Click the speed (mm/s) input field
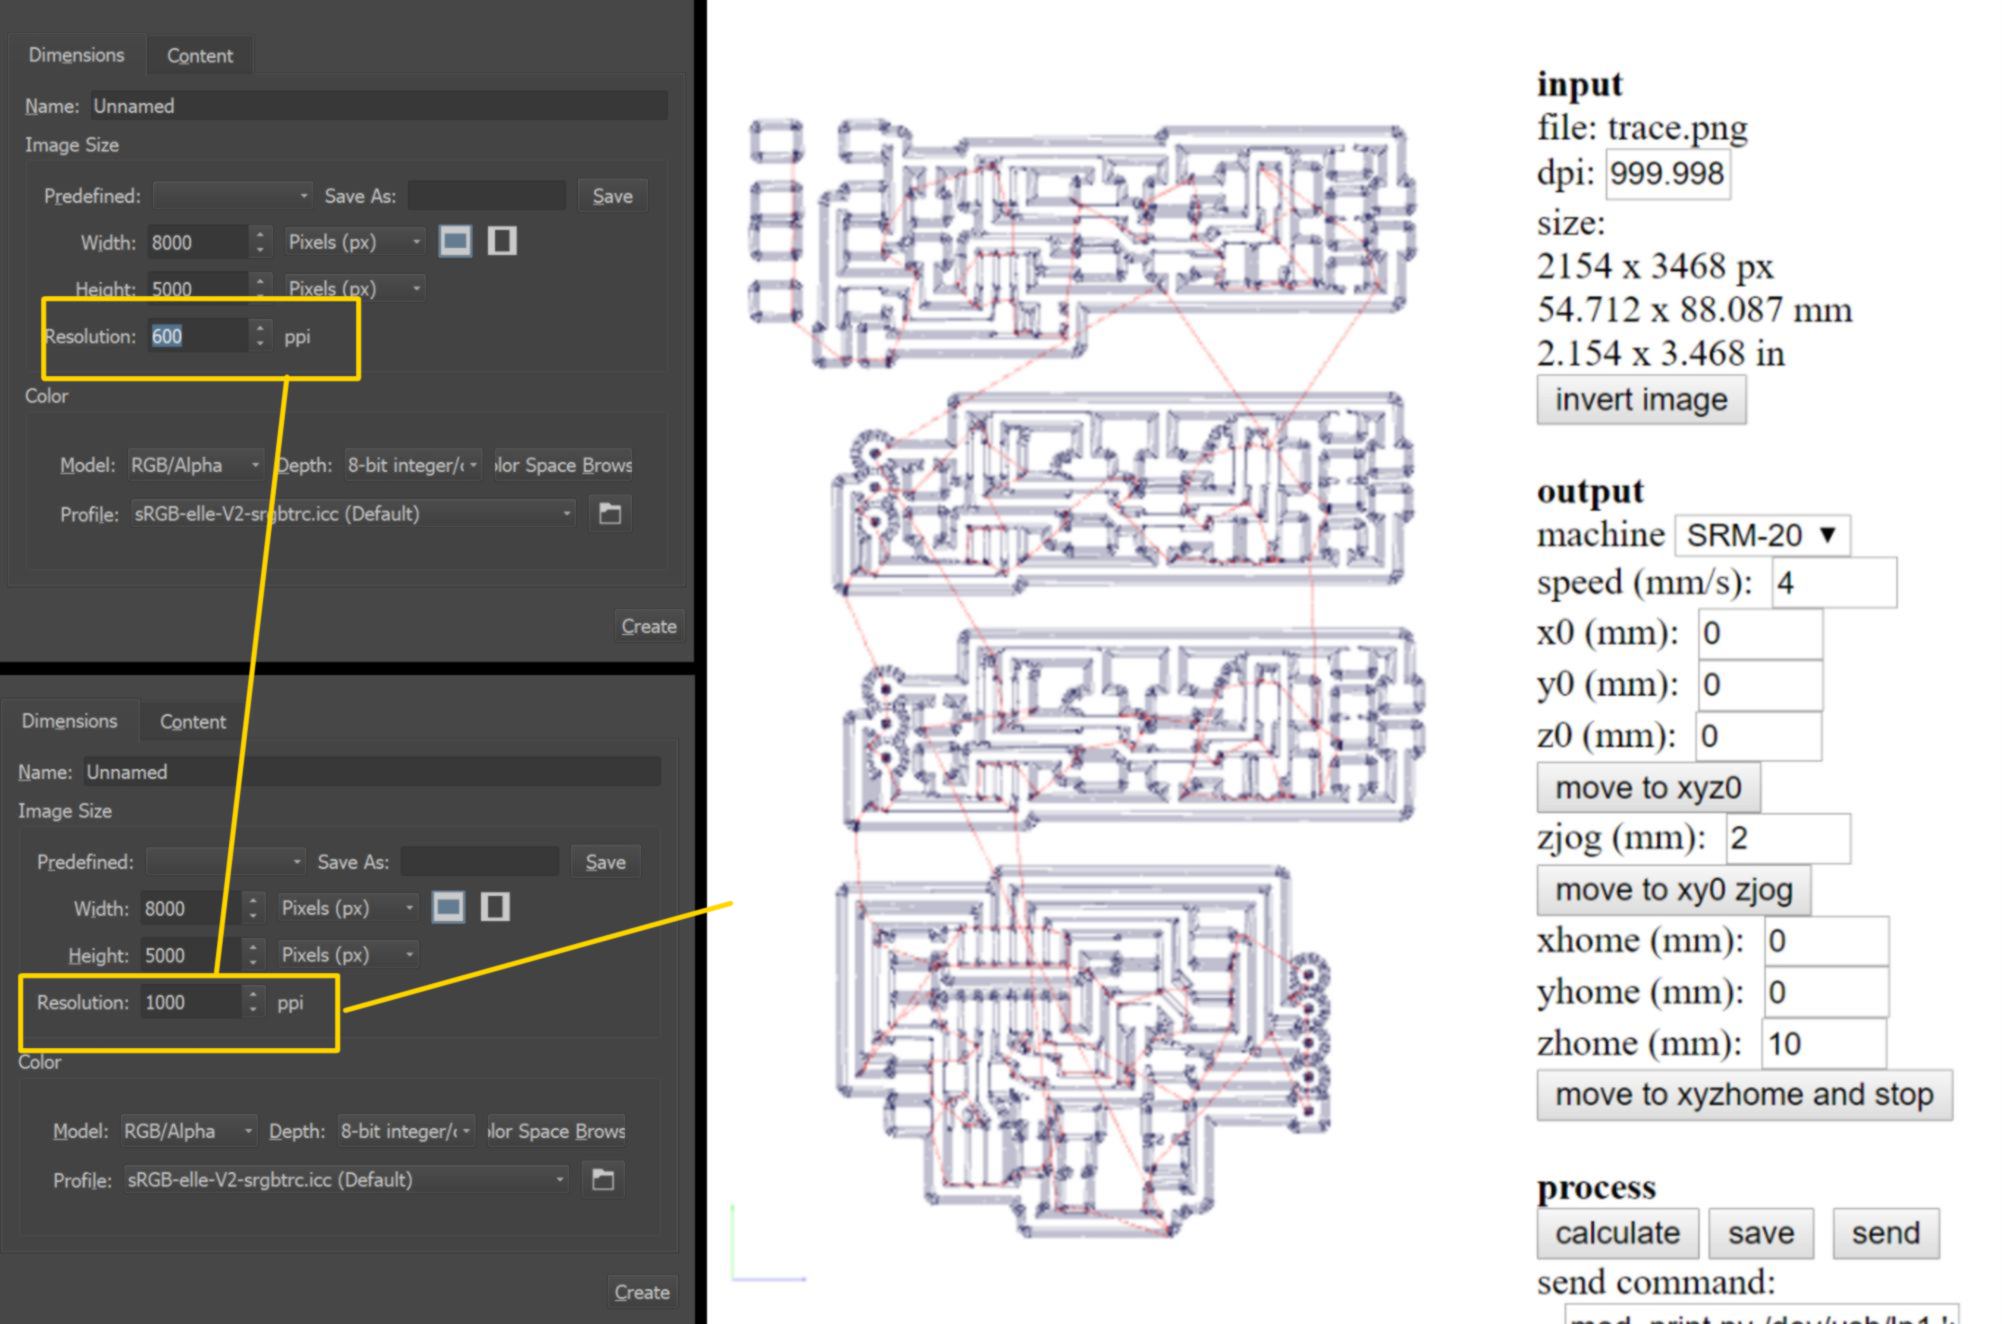2002x1324 pixels. pyautogui.click(x=1833, y=583)
